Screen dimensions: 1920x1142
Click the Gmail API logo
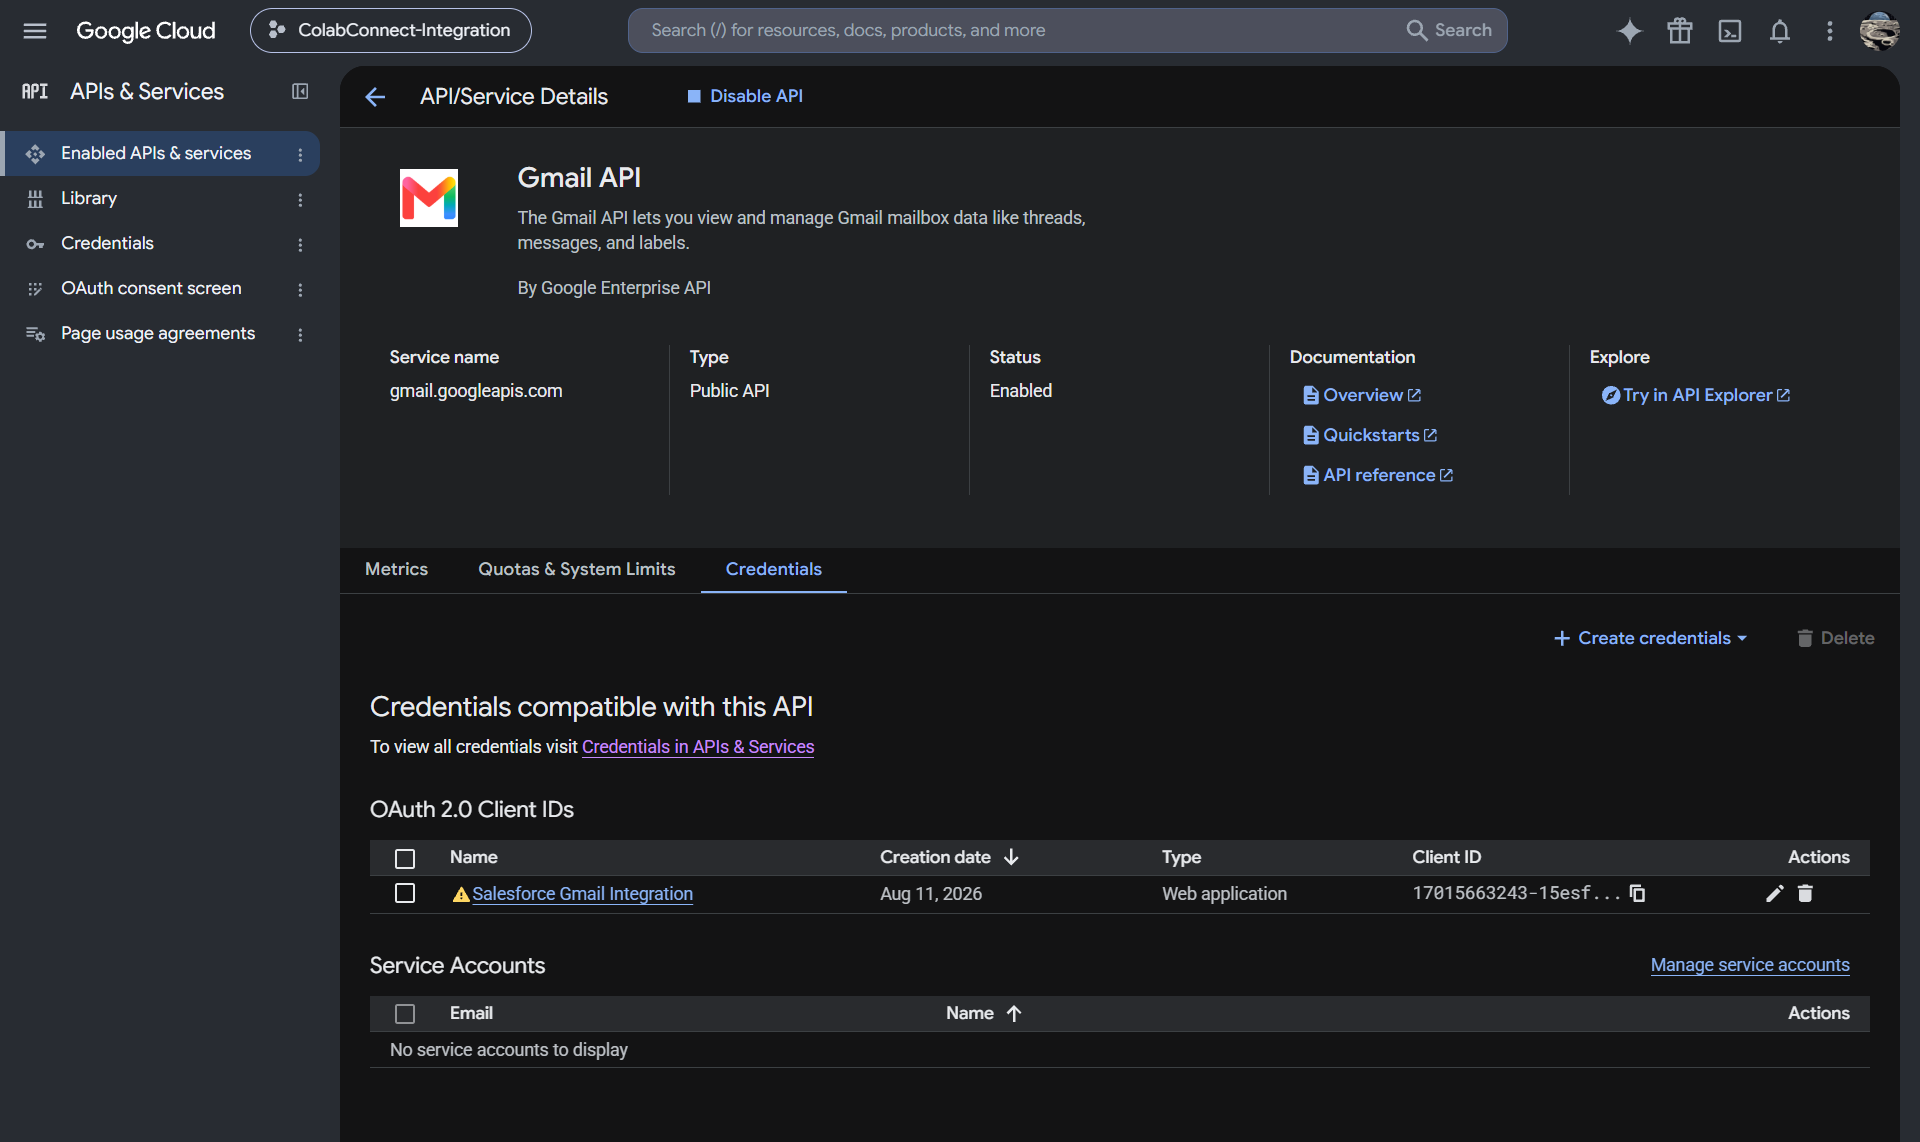coord(429,198)
